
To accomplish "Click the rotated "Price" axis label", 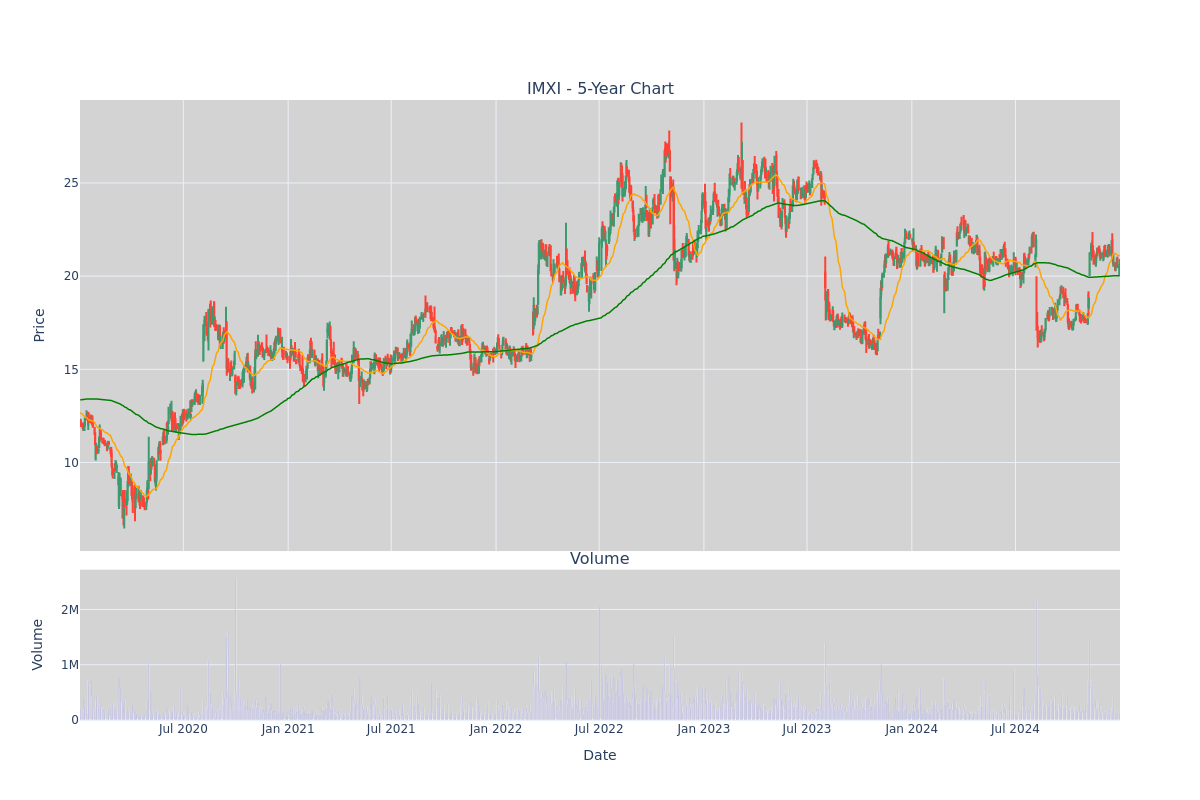I will (x=40, y=325).
